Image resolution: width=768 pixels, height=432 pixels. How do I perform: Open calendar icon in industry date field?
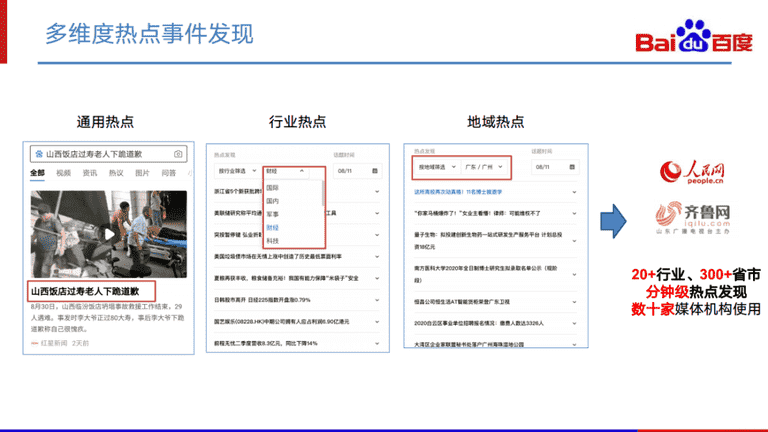pyautogui.click(x=375, y=171)
